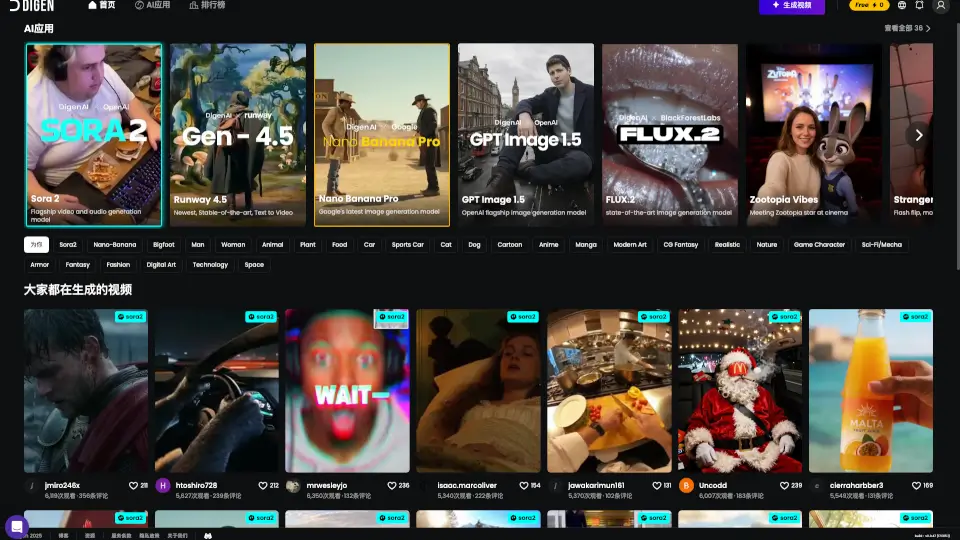Click the Discord icon in footer

(208, 535)
